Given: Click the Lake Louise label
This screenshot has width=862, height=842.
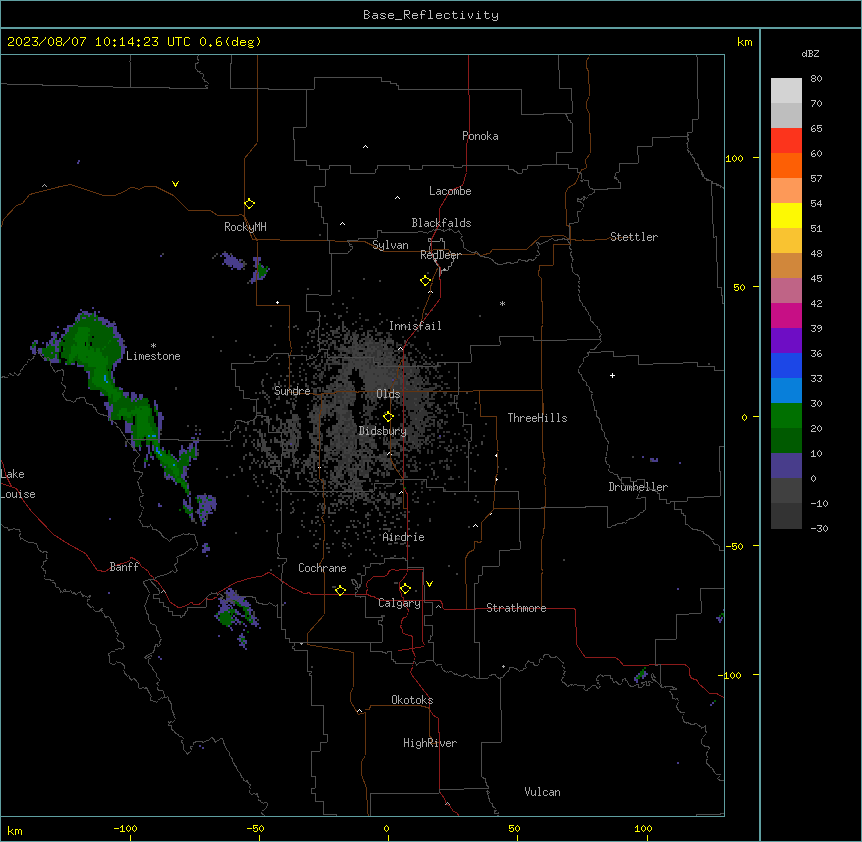Looking at the screenshot, I should click(x=18, y=484).
